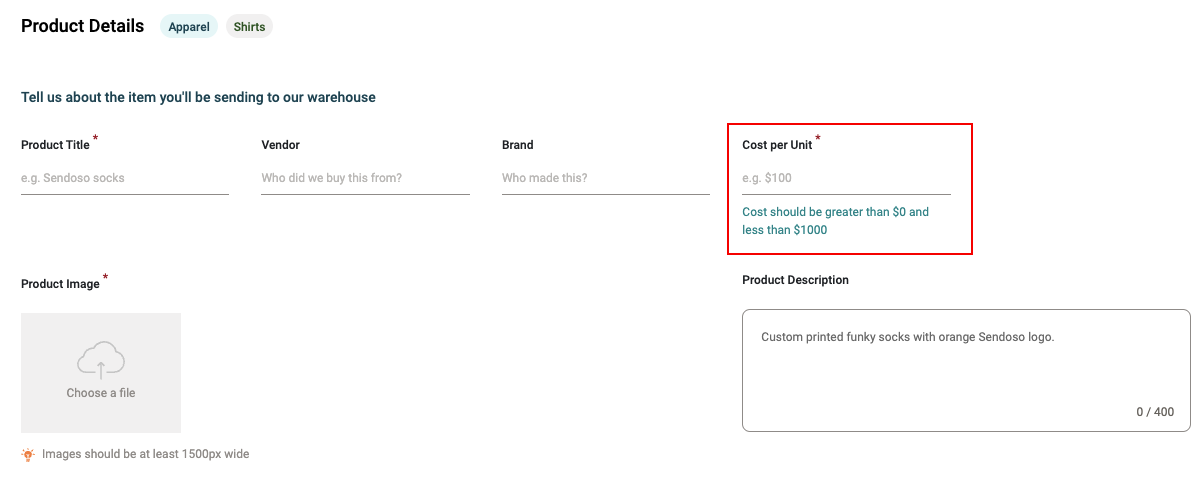
Task: Click the cloud upload icon
Action: pyautogui.click(x=100, y=359)
